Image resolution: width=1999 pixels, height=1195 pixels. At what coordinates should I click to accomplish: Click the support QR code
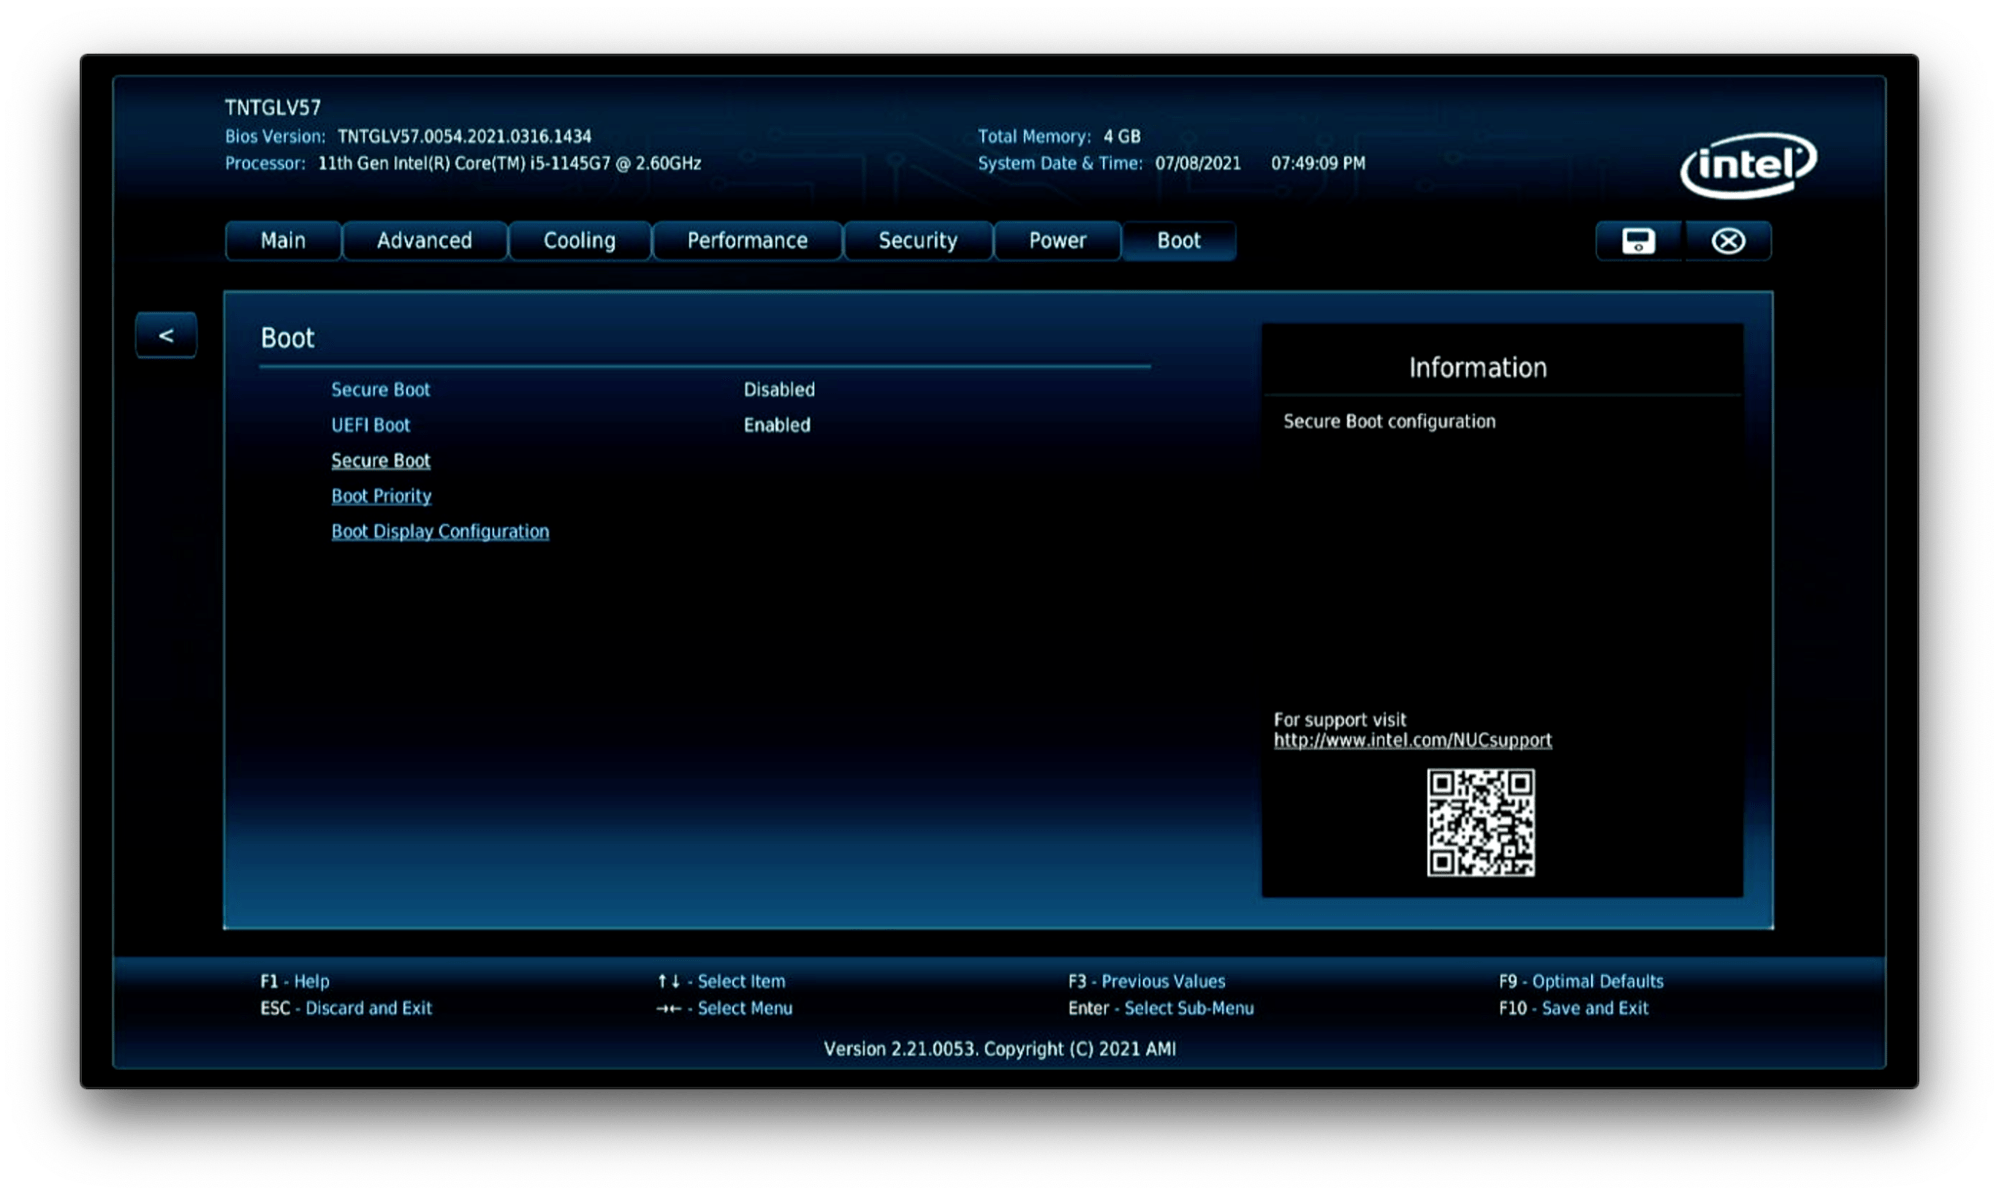[x=1480, y=822]
